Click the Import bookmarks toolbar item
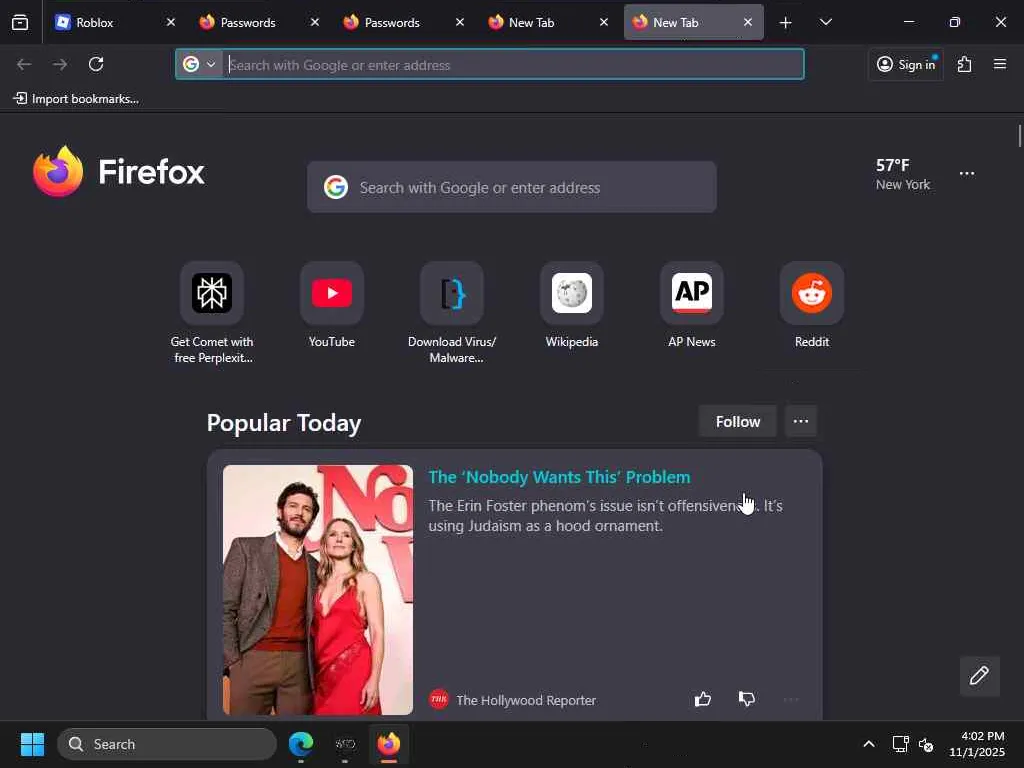This screenshot has width=1024, height=768. (76, 99)
